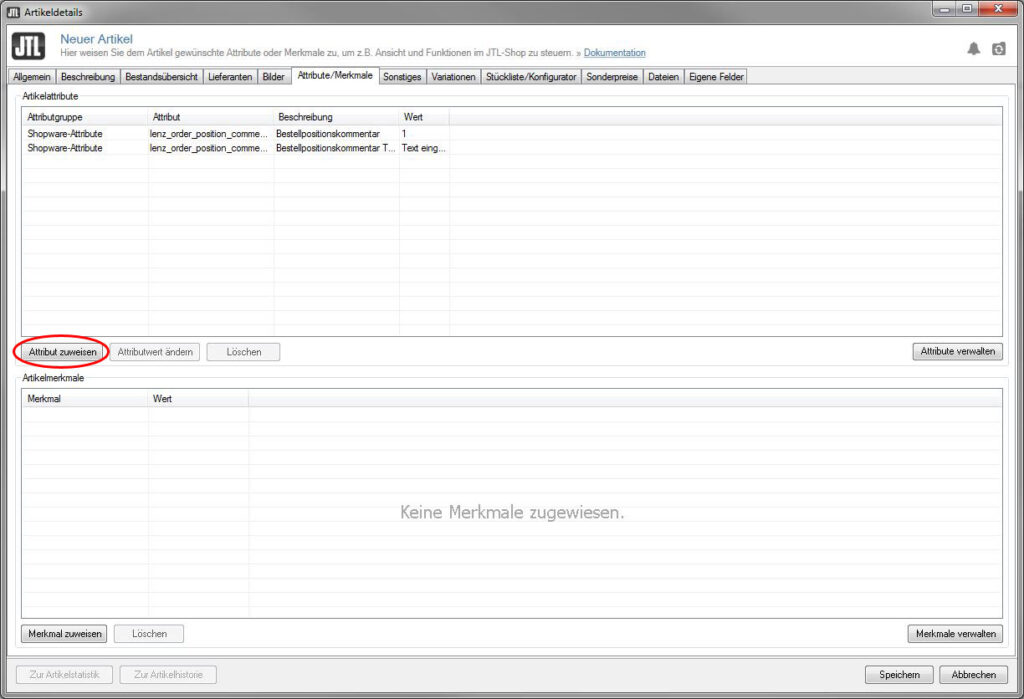Select the first Shopware-Attribute row
The width and height of the screenshot is (1024, 699).
click(x=65, y=133)
